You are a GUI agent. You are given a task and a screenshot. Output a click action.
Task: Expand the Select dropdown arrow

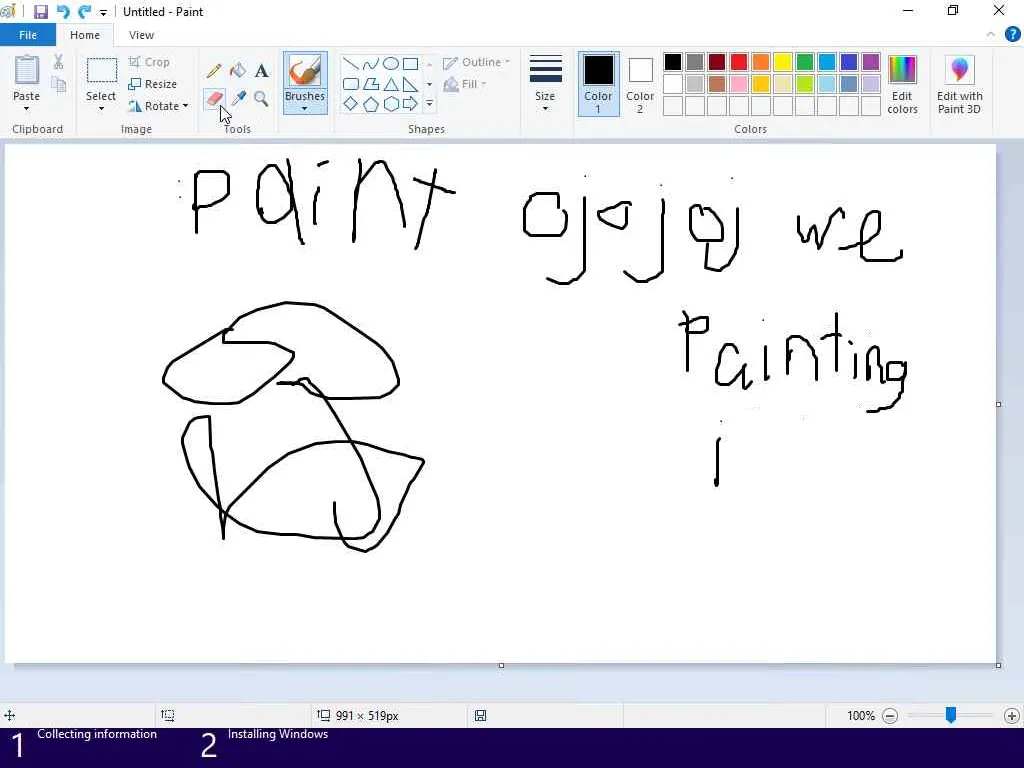pos(101,108)
